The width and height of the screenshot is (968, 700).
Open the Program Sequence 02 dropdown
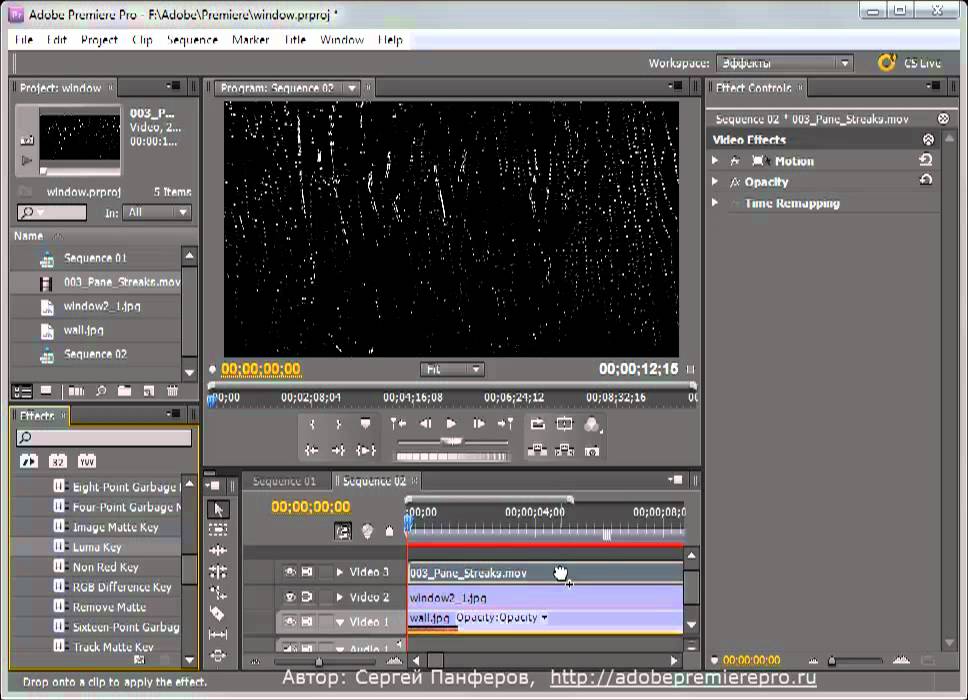[x=352, y=88]
